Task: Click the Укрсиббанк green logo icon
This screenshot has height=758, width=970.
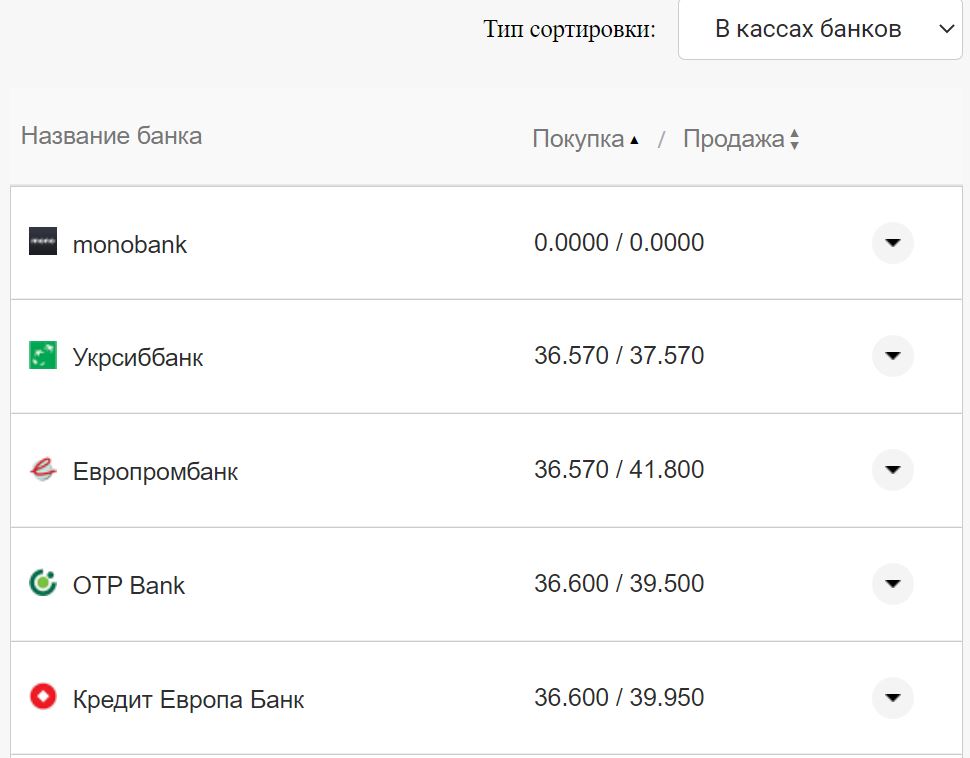Action: click(x=43, y=356)
